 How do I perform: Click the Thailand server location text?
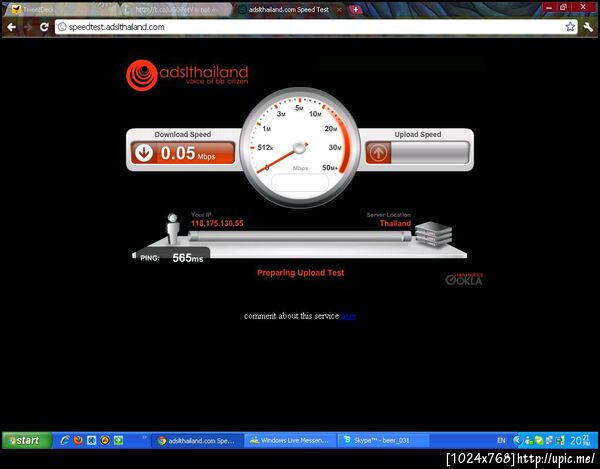pos(395,223)
